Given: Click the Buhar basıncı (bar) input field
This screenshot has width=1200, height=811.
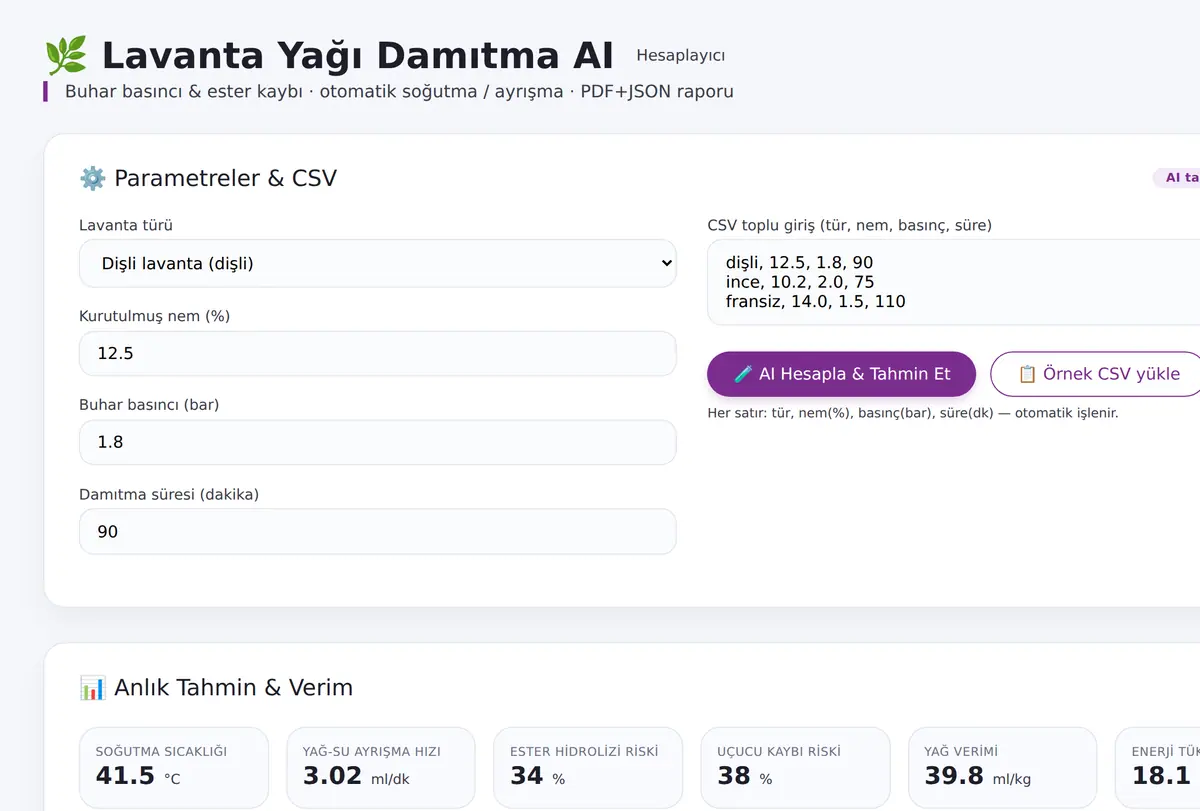Looking at the screenshot, I should (378, 442).
